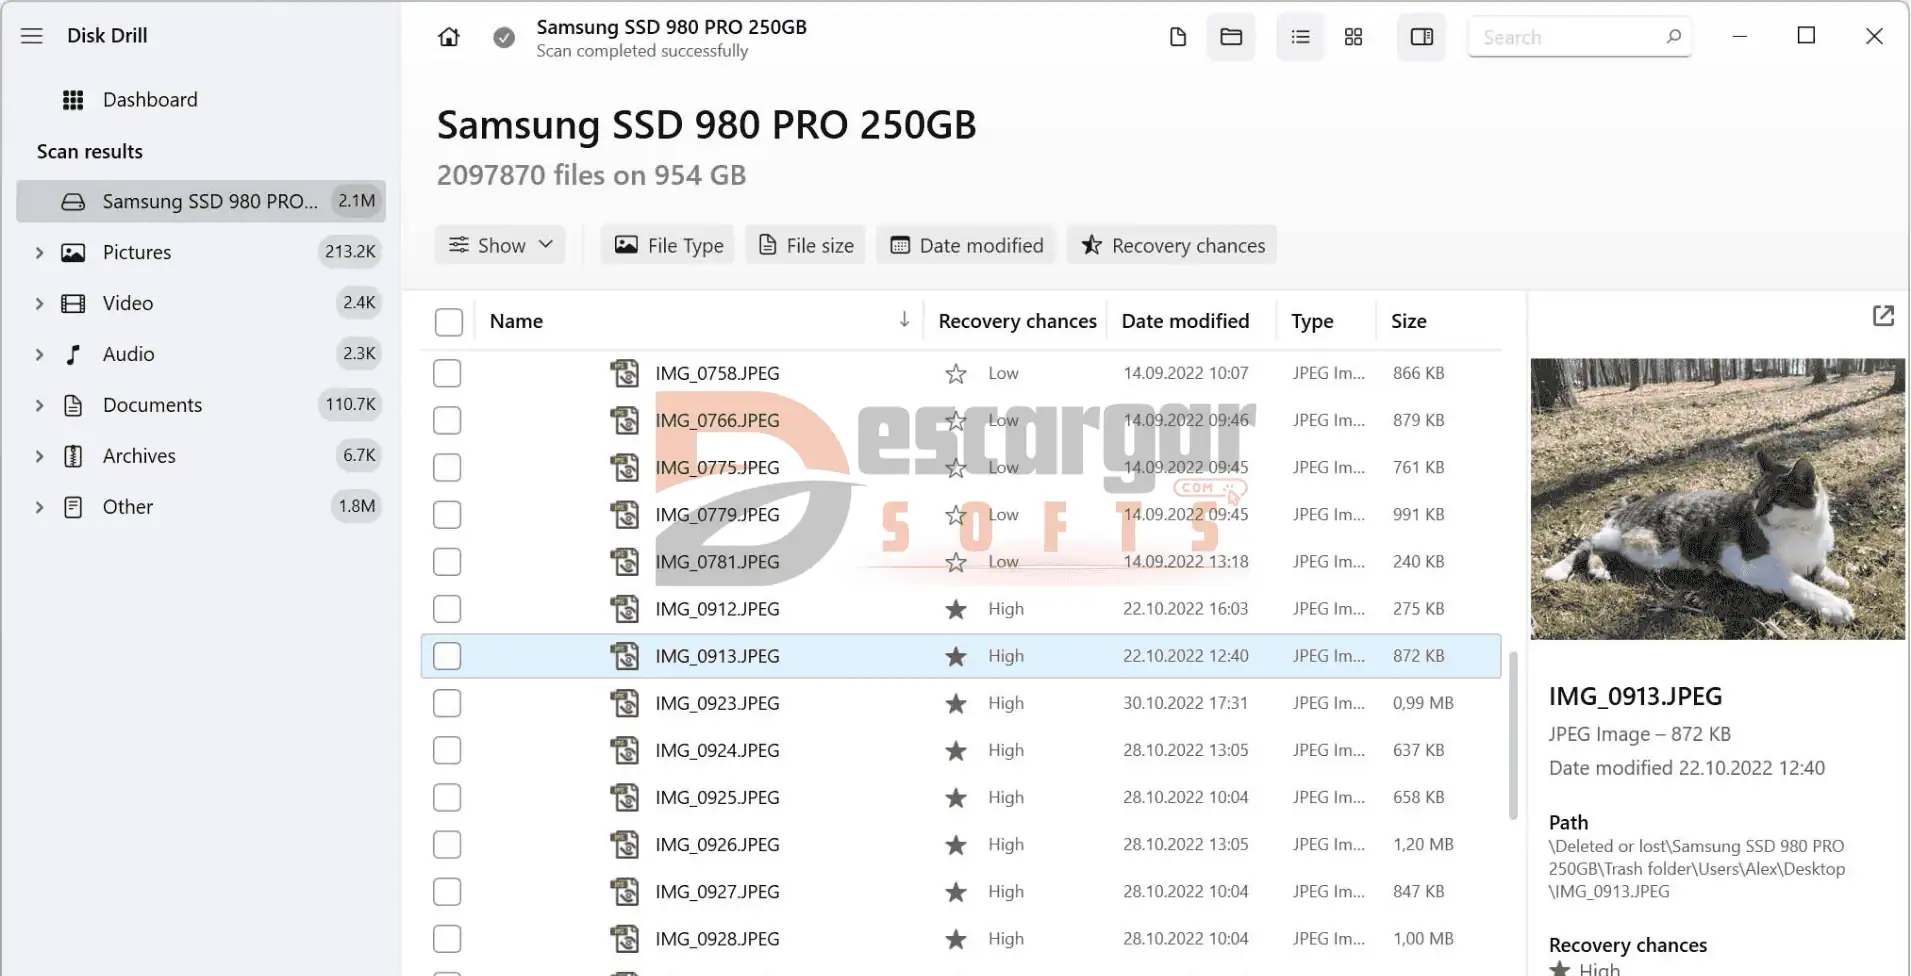
Task: Click the High star for IMG_0928.JPEG
Action: 956,939
